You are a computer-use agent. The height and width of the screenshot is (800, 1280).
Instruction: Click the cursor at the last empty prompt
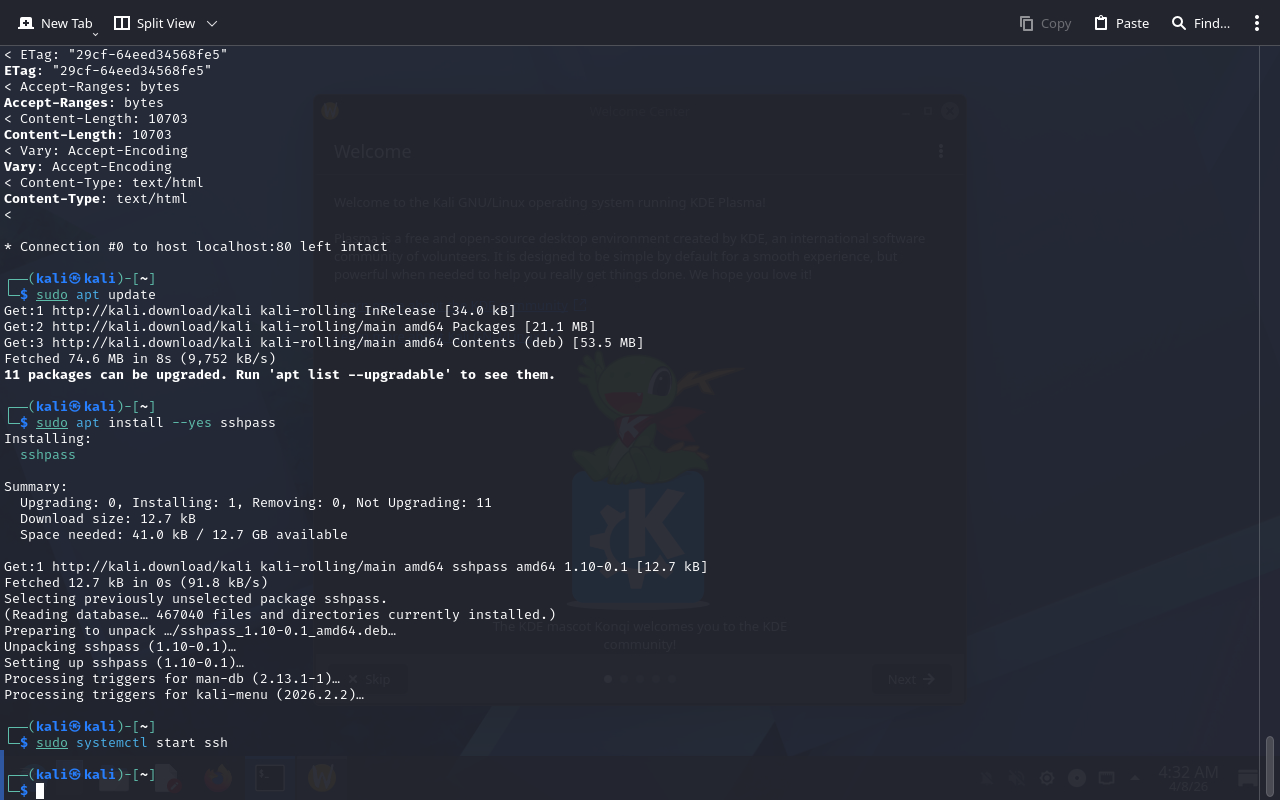click(40, 791)
